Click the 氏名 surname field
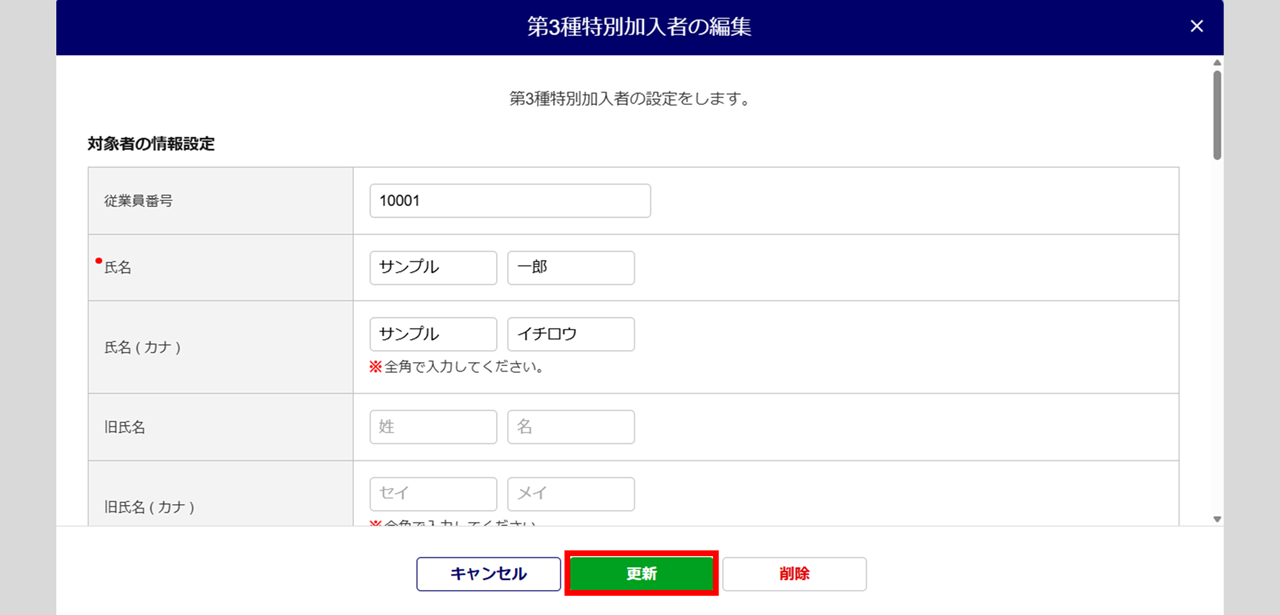 (x=433, y=267)
